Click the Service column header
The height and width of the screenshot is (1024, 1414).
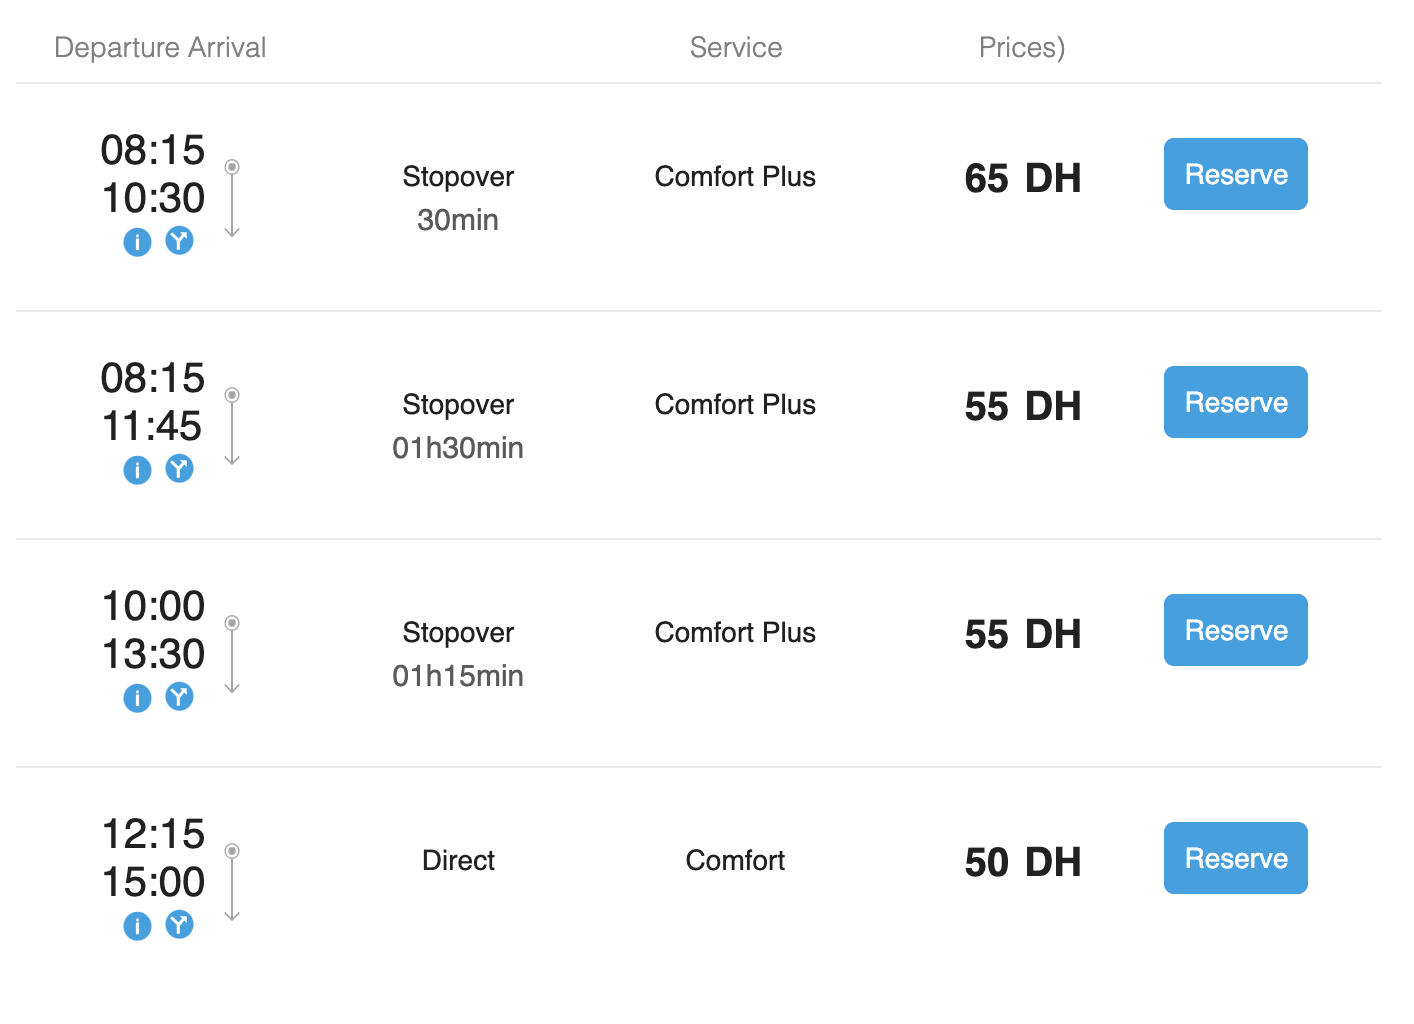point(735,47)
